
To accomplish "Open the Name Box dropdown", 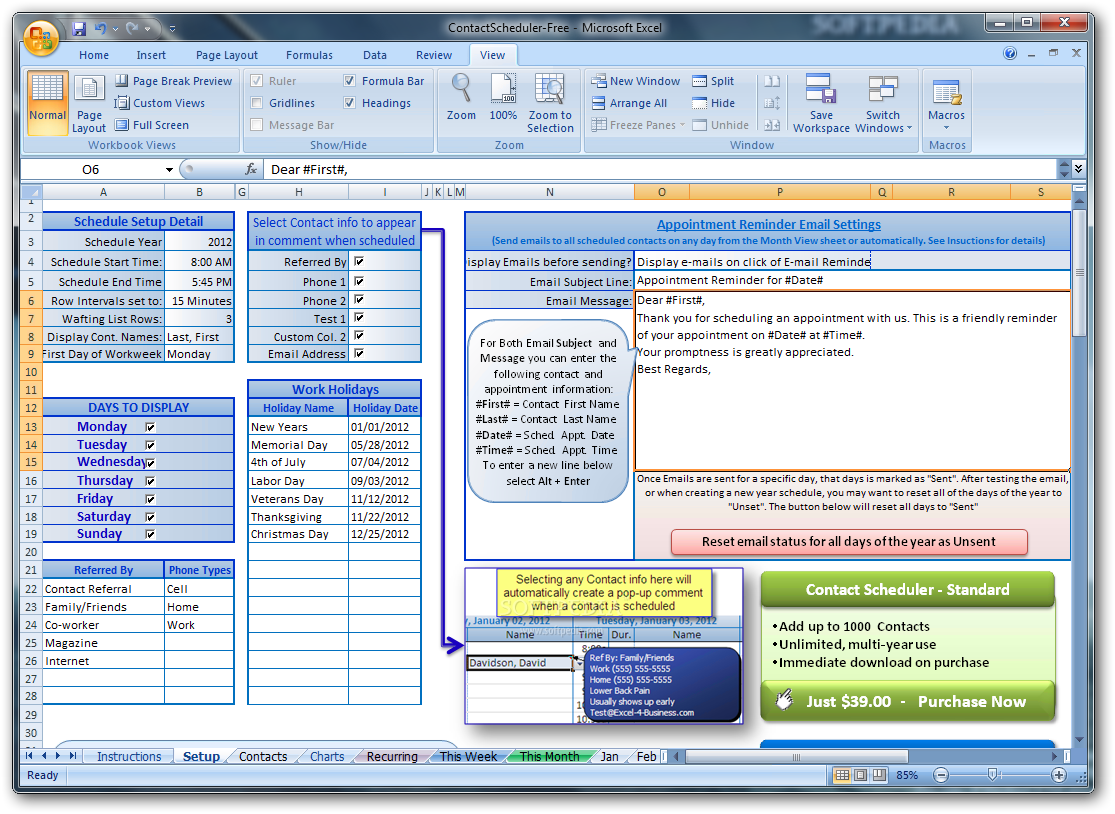I will coord(169,169).
